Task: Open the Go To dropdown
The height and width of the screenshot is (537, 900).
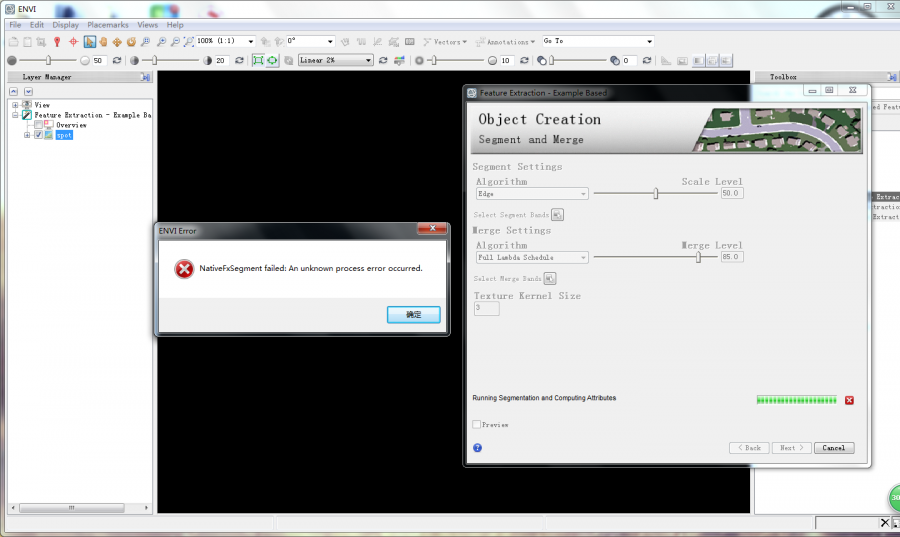Action: 649,41
